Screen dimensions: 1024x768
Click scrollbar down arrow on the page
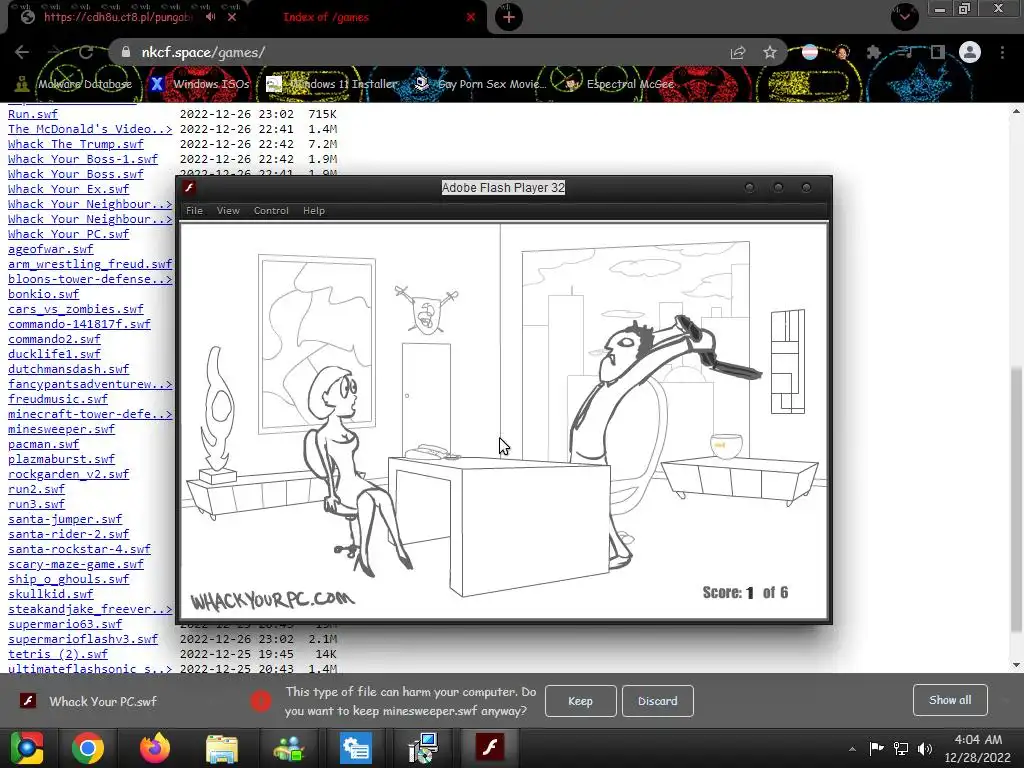pyautogui.click(x=1016, y=665)
